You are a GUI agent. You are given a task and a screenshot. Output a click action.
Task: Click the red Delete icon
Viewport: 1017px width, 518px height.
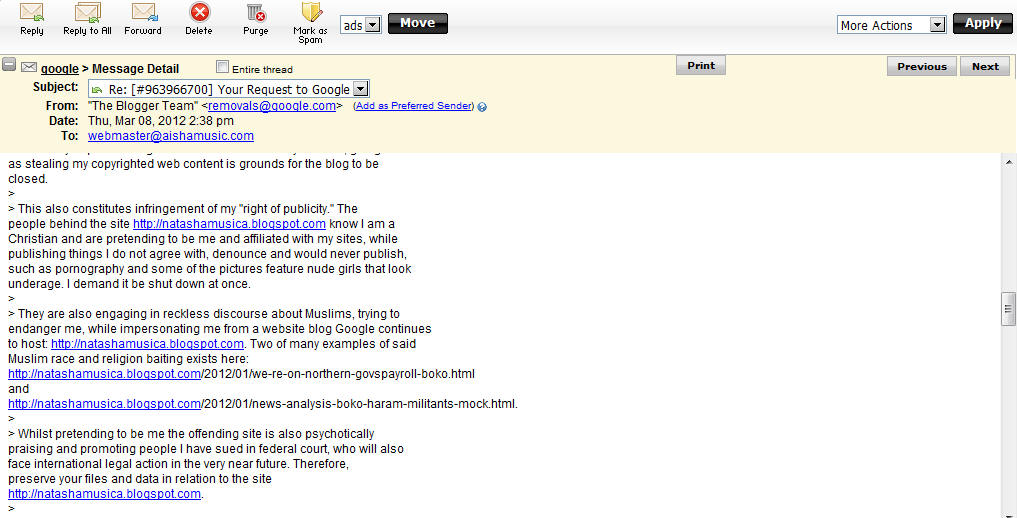point(199,12)
